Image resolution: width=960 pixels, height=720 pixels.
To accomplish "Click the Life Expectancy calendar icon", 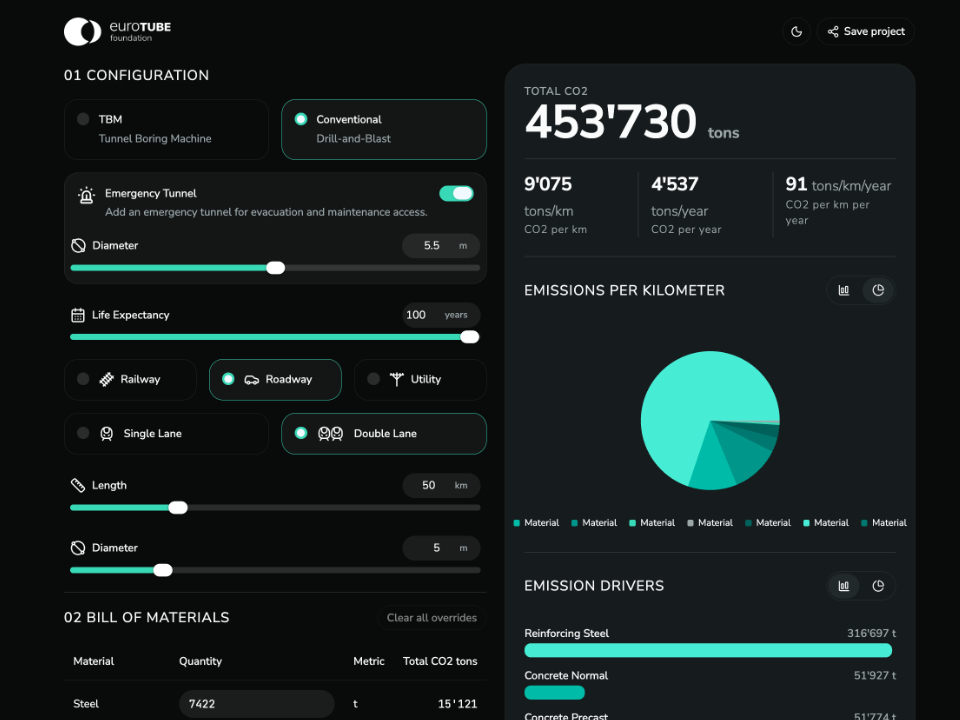I will (78, 315).
